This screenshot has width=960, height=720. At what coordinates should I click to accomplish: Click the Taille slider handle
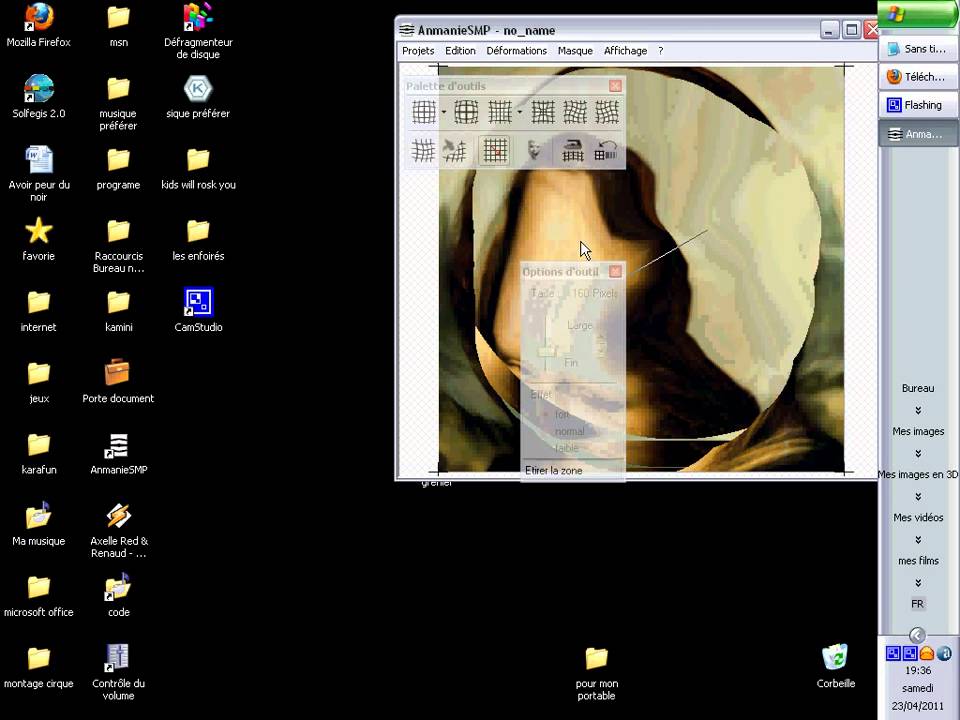546,351
